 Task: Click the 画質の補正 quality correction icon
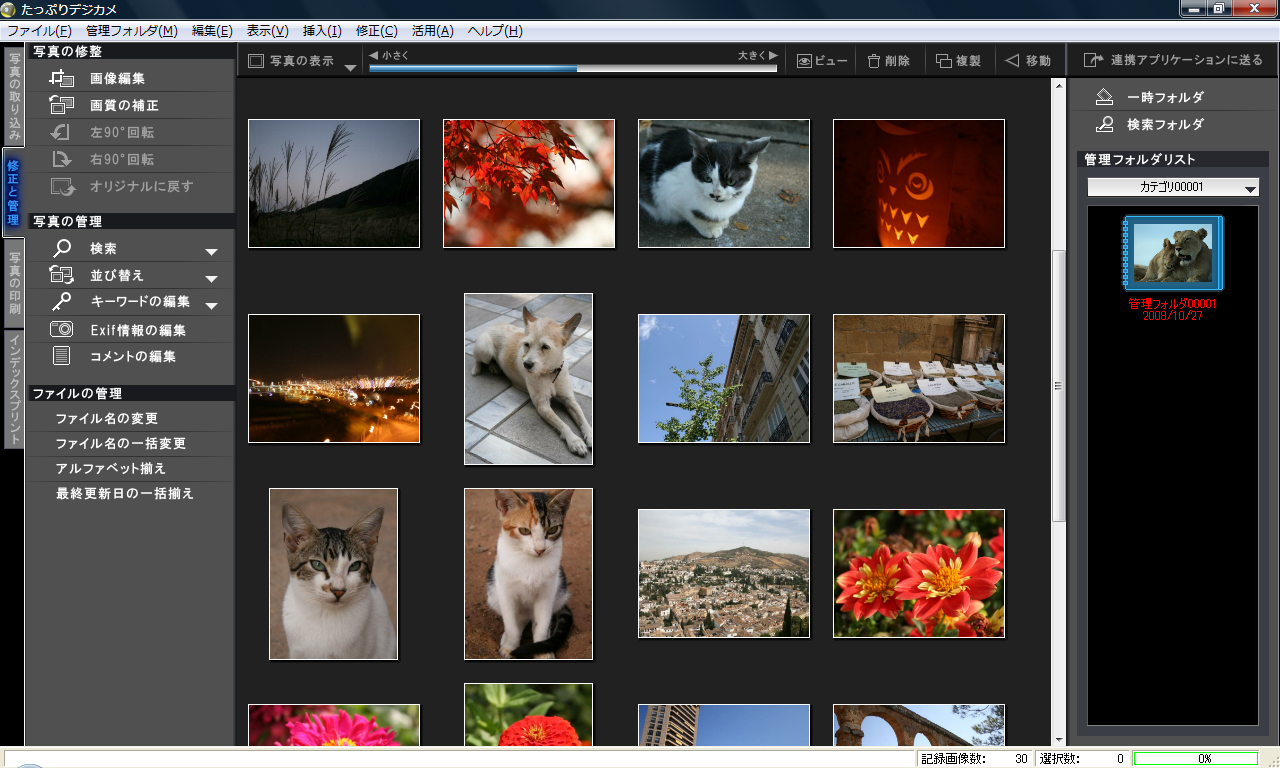(x=62, y=105)
